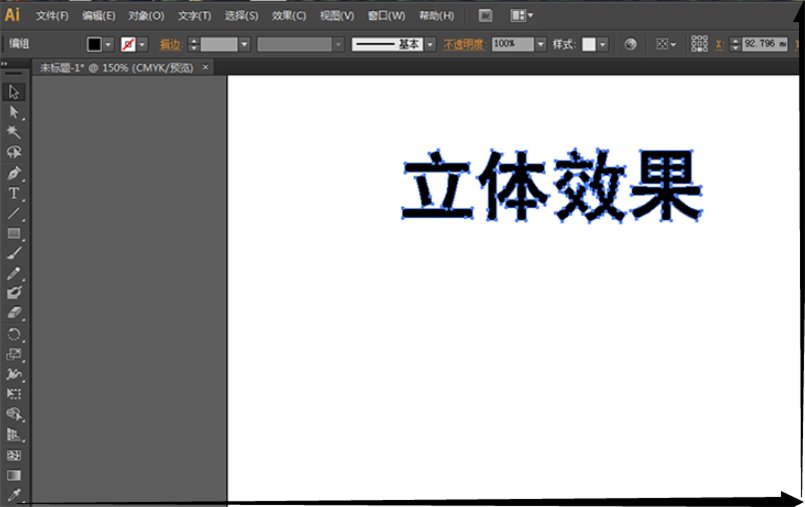
Task: Click the stroke weight input field
Action: coord(219,45)
